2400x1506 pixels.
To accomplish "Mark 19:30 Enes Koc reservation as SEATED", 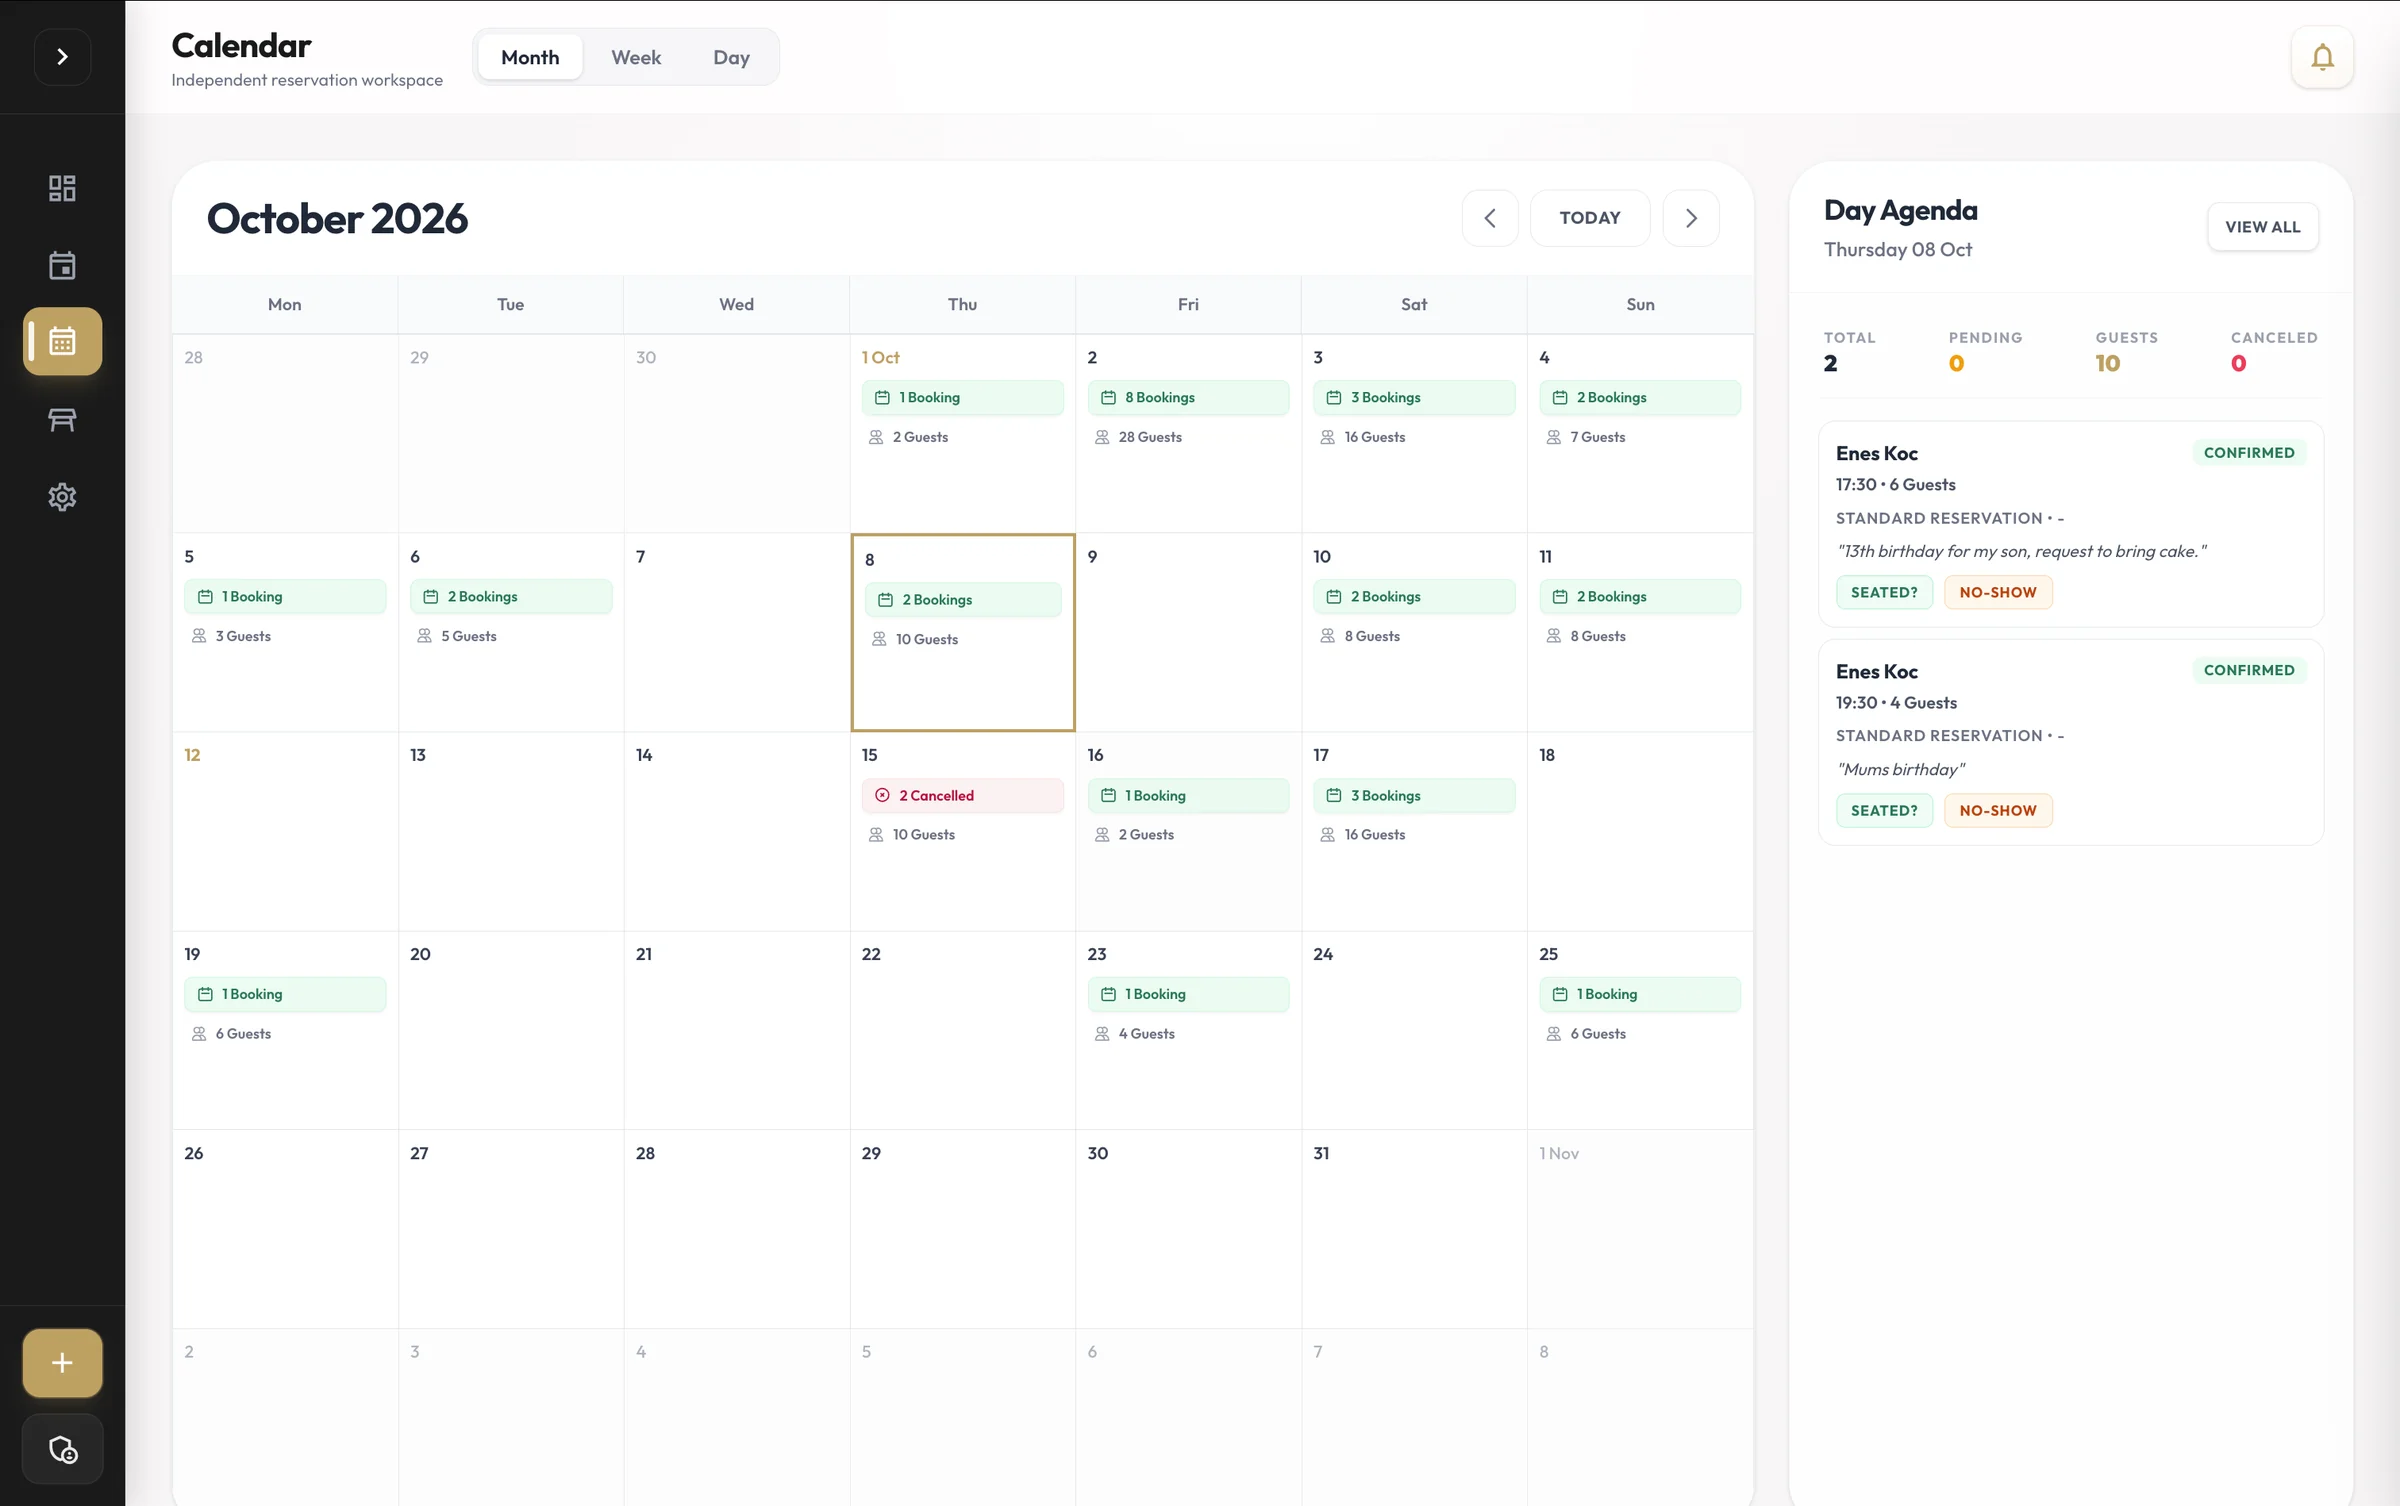I will [x=1884, y=810].
